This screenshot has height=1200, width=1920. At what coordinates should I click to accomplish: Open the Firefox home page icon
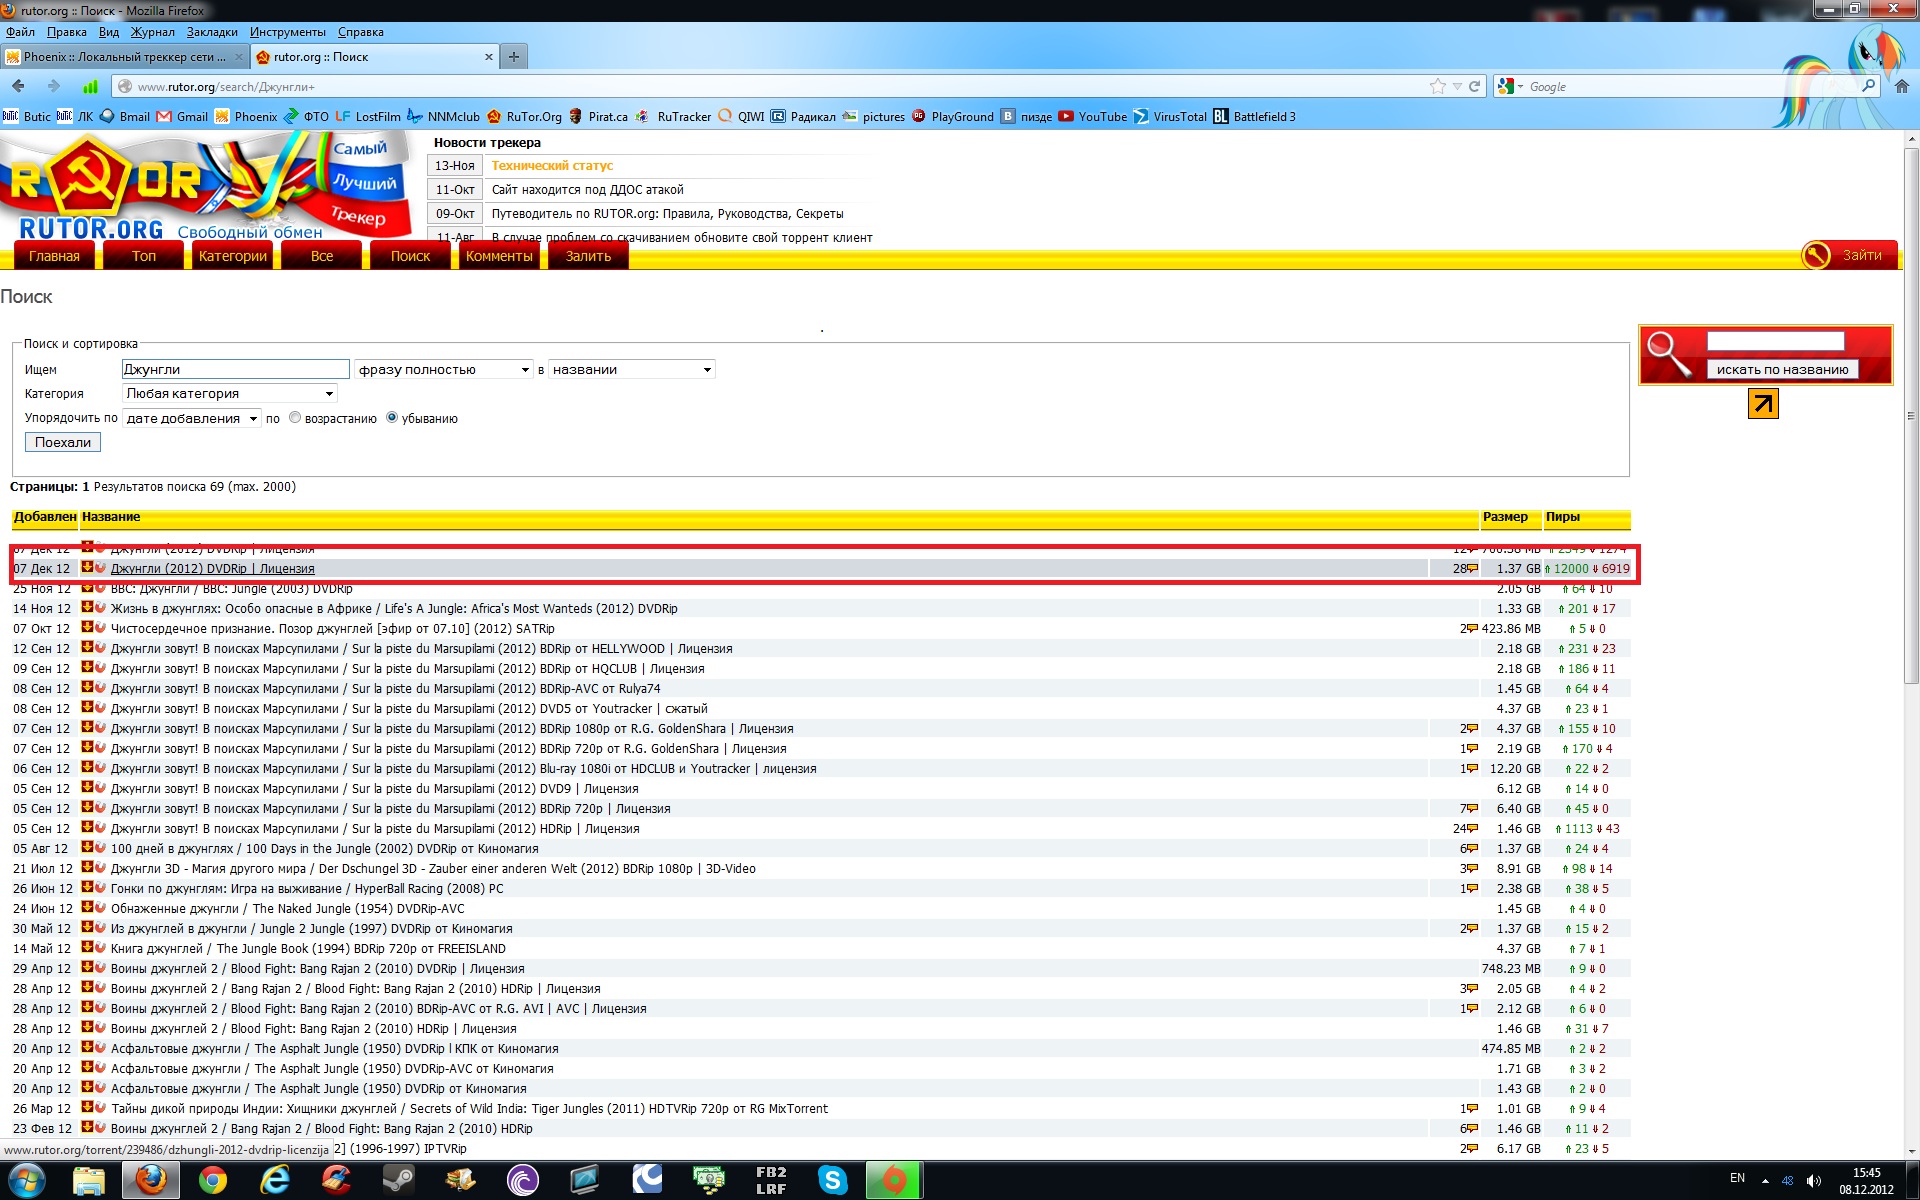coord(1901,86)
